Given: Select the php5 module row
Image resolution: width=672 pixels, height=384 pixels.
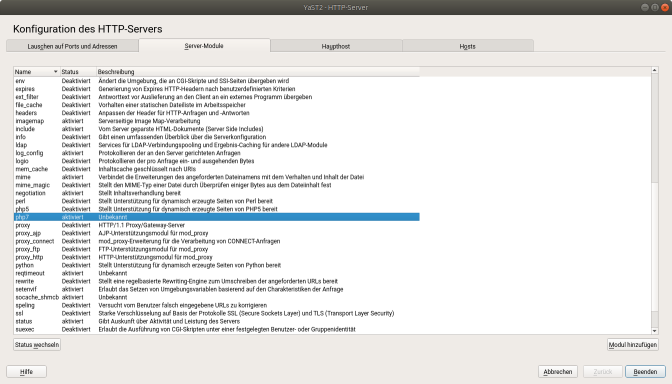Looking at the screenshot, I should tap(216, 209).
